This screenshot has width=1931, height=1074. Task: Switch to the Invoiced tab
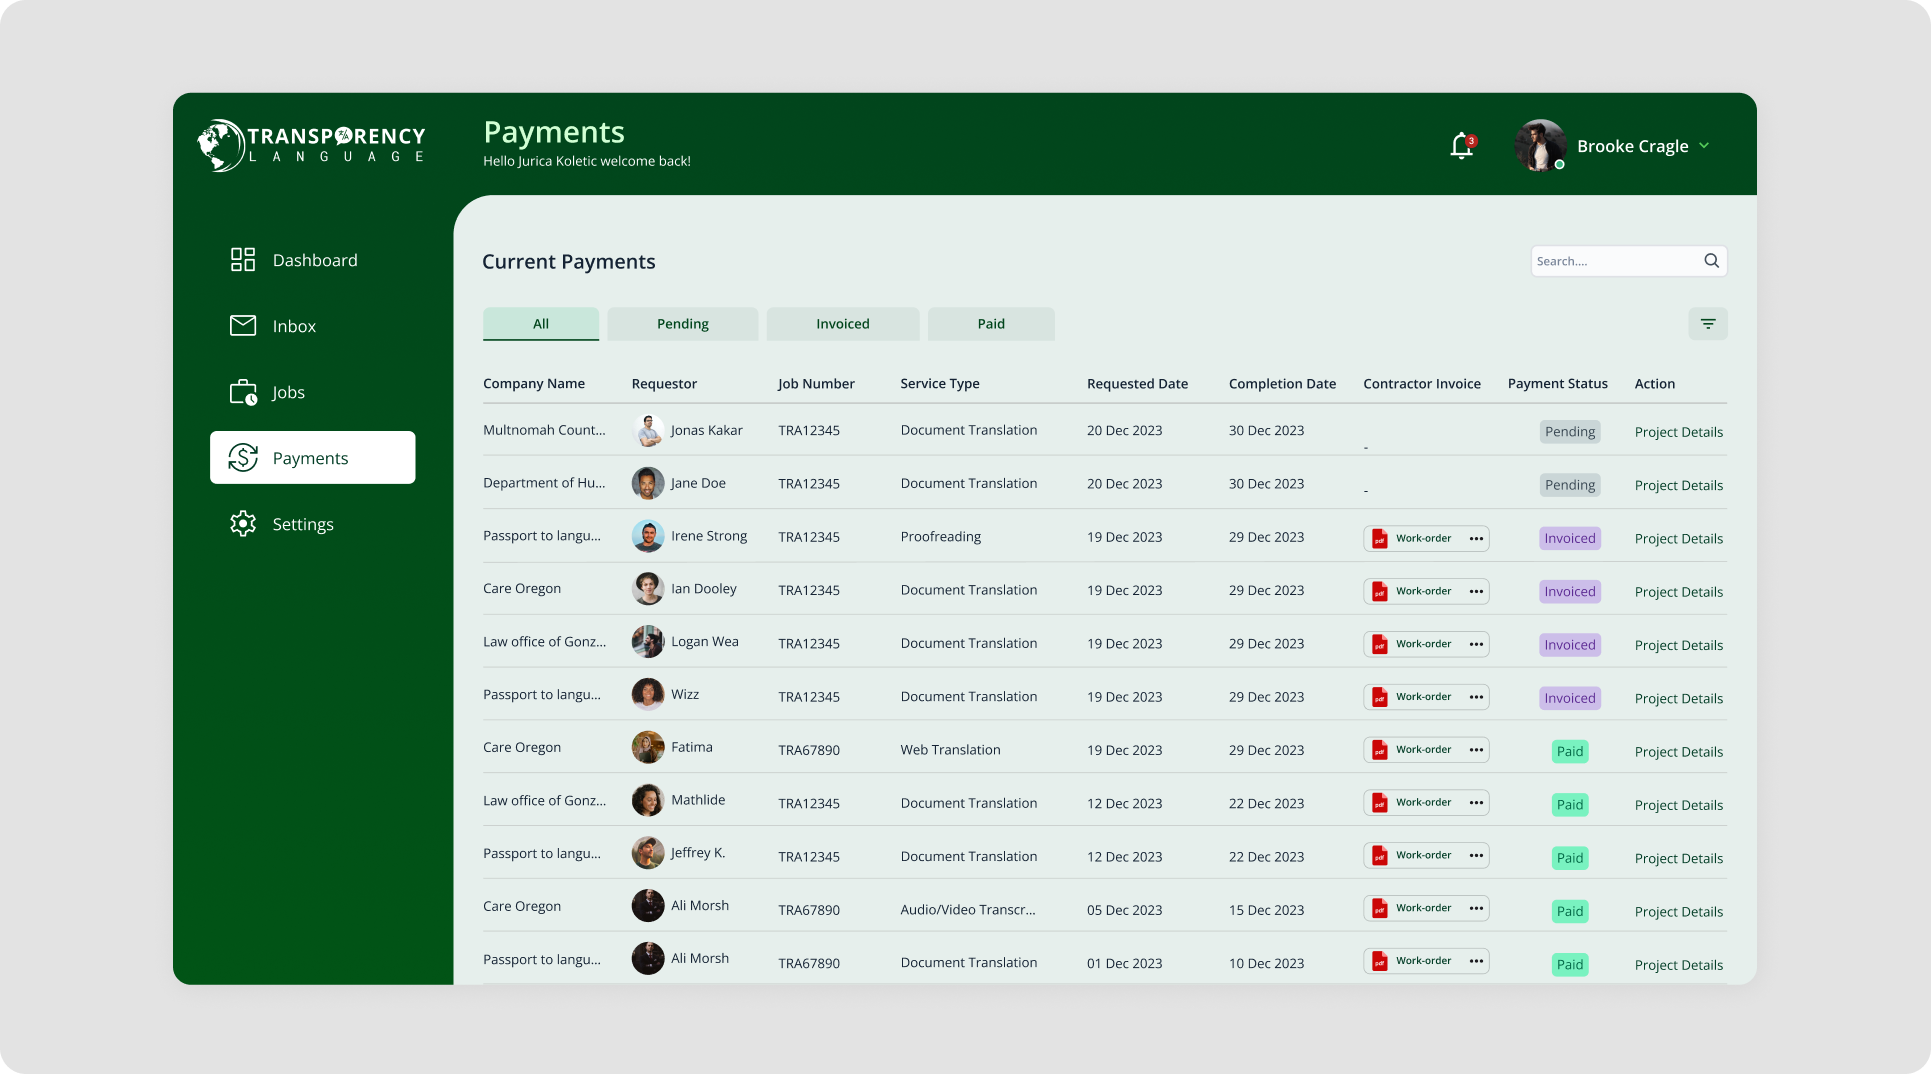[x=843, y=324]
